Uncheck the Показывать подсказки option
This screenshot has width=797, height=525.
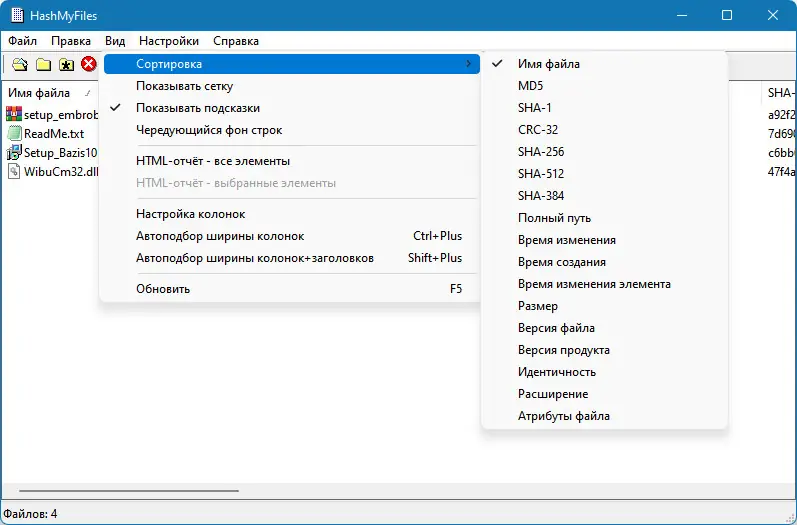point(291,108)
